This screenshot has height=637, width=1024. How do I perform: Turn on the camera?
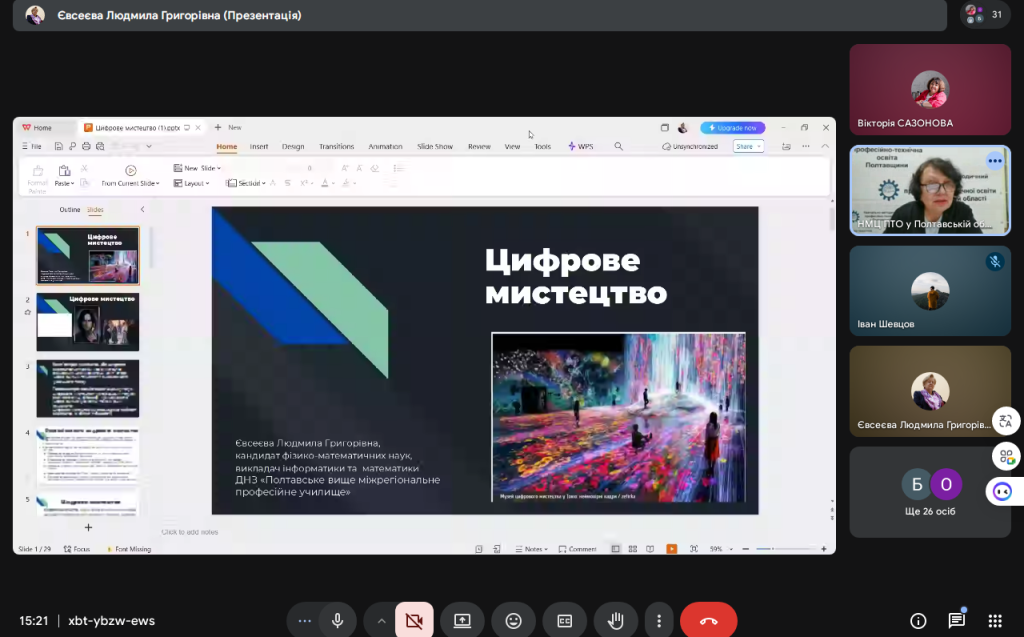[x=414, y=620]
